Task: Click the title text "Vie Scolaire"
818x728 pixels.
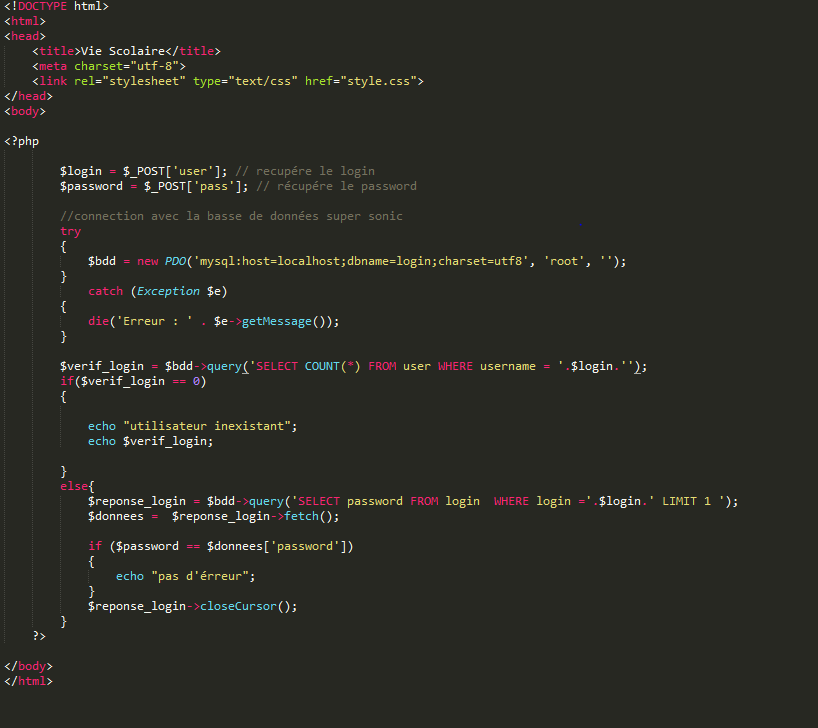Action: pyautogui.click(x=123, y=51)
